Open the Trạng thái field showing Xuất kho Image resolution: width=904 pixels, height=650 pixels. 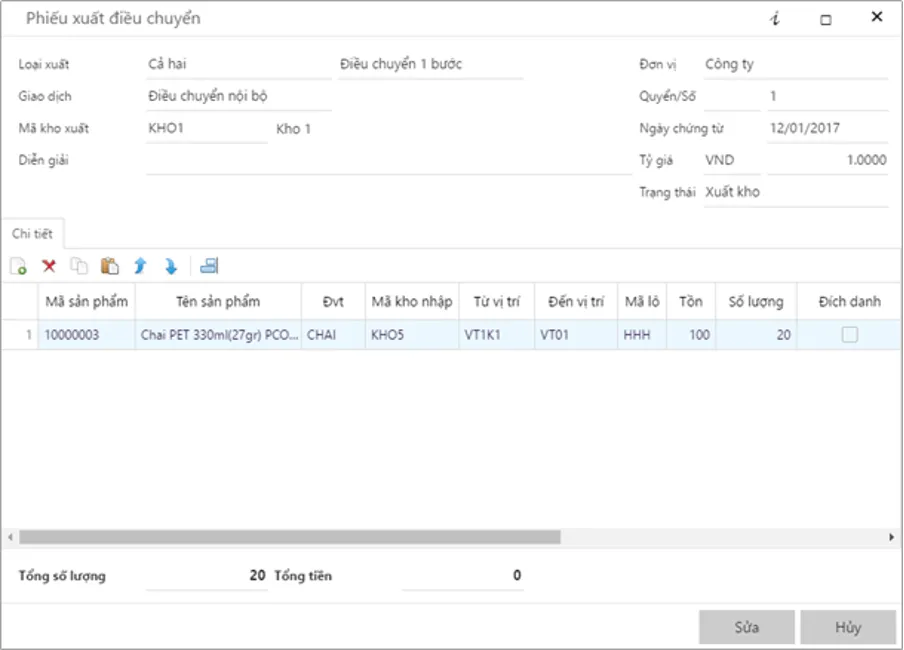click(x=795, y=192)
